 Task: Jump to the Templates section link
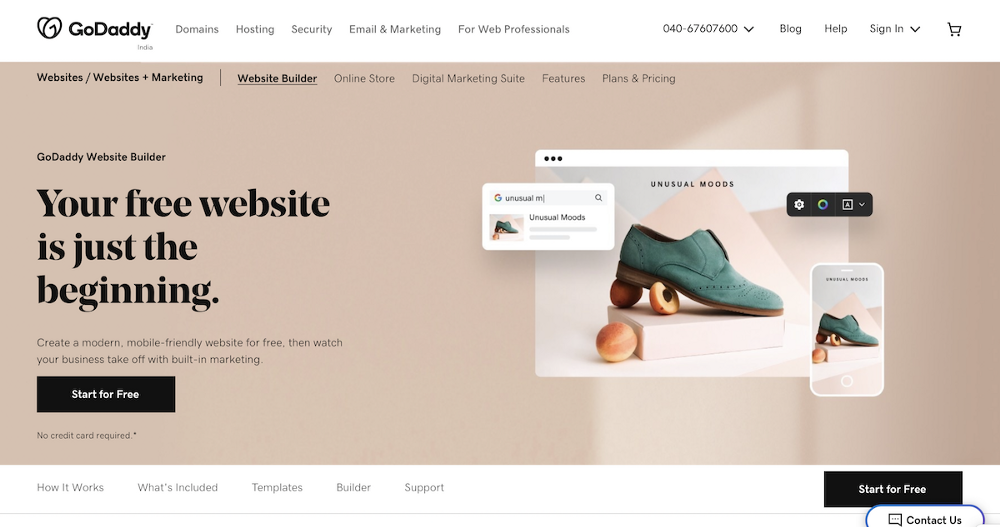coord(277,487)
